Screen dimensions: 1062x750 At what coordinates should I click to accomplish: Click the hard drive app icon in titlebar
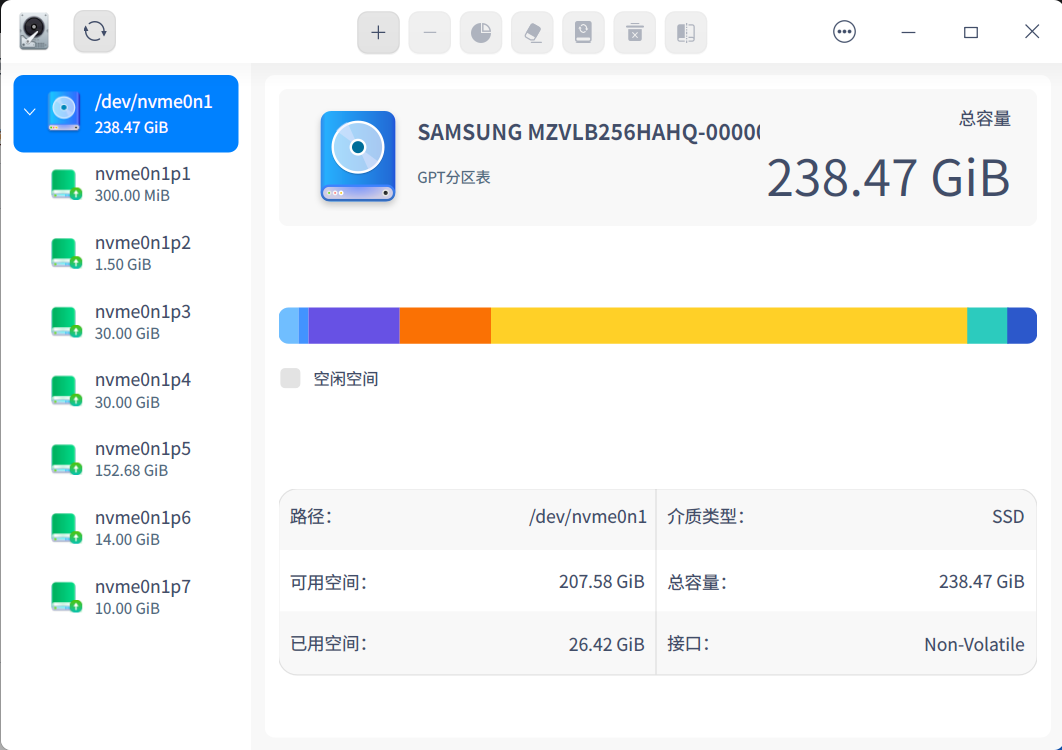click(33, 31)
